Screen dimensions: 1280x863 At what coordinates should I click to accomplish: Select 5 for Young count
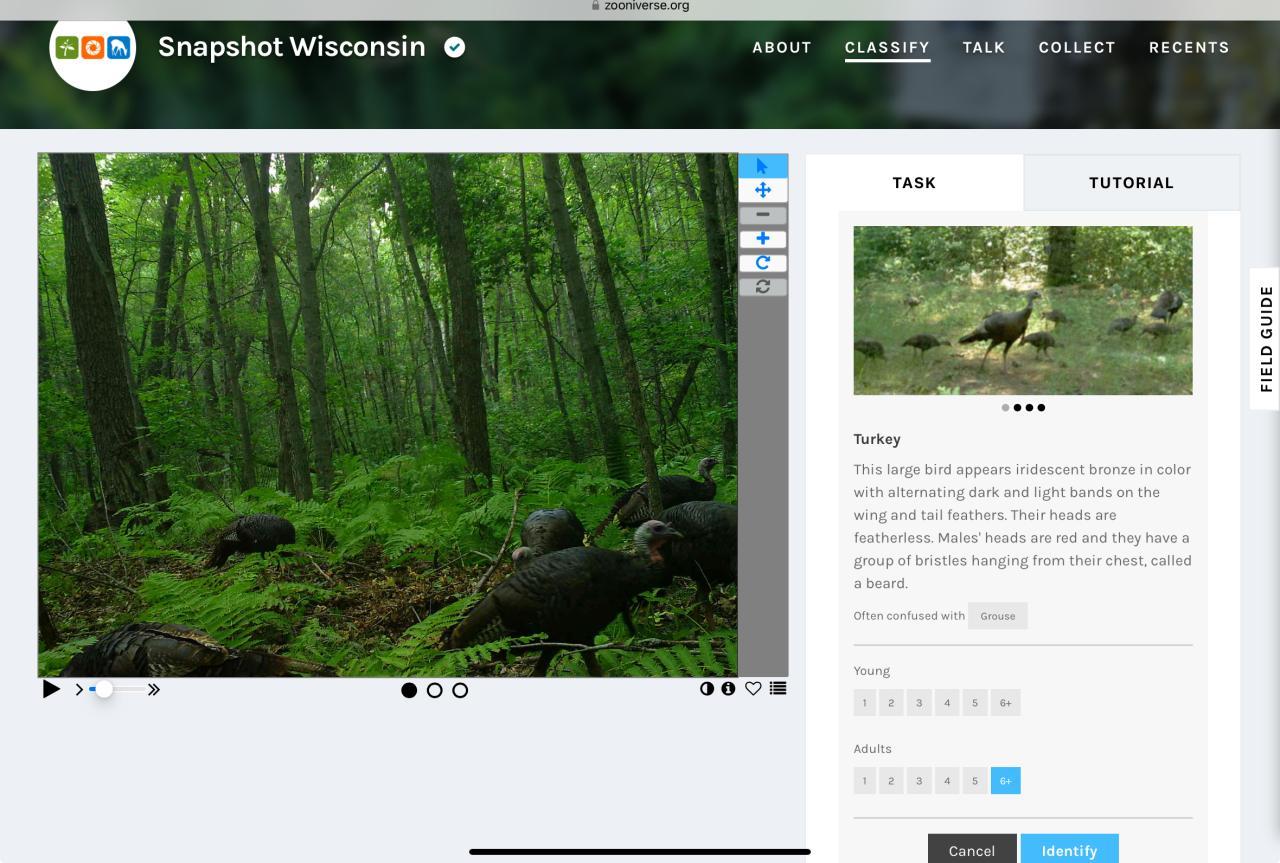point(975,703)
